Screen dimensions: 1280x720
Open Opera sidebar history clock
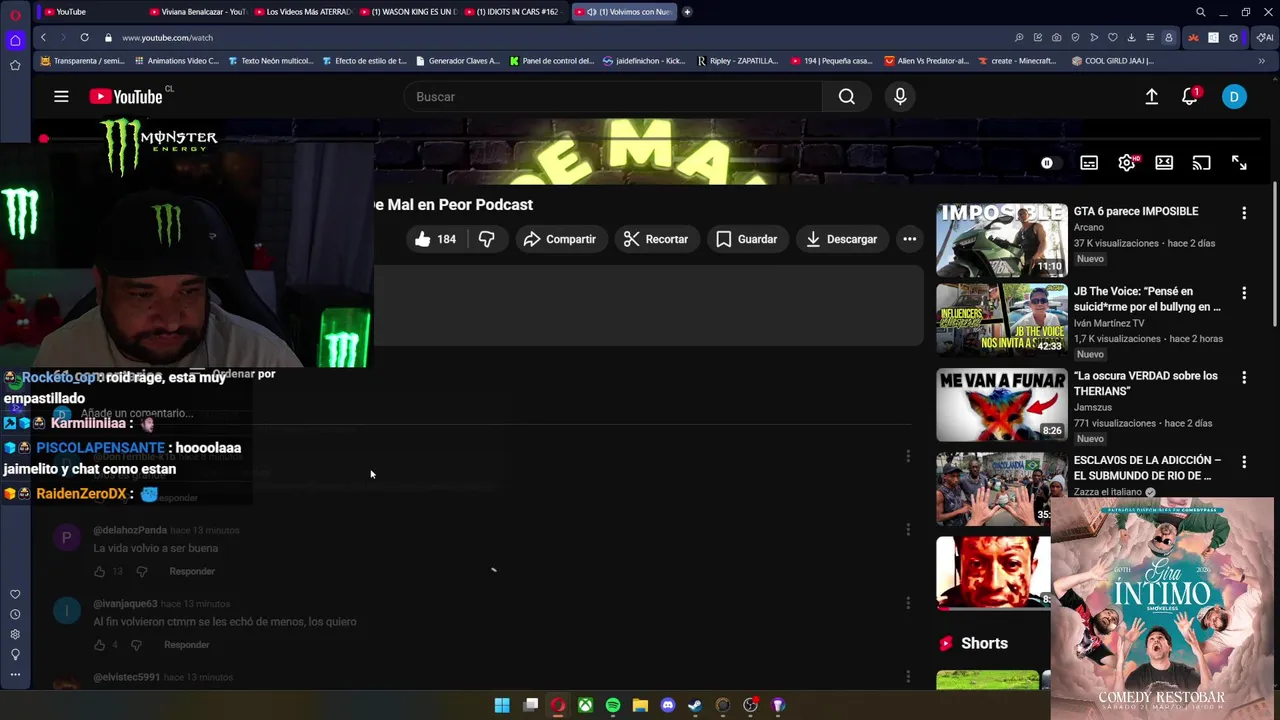click(x=15, y=614)
